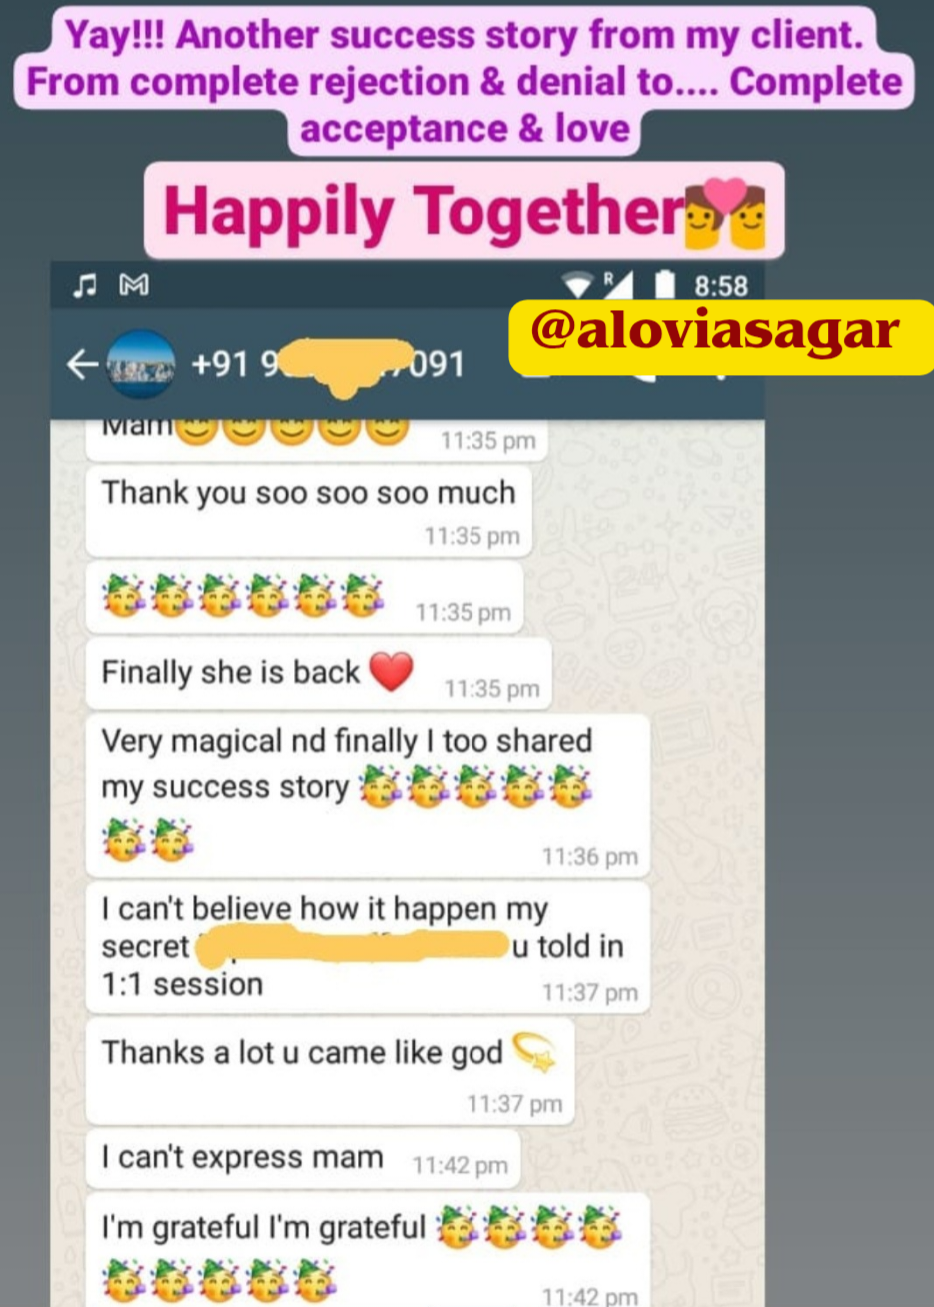Screen dimensions: 934x1307
Task: Tap the Gmail notification icon
Action: click(134, 286)
